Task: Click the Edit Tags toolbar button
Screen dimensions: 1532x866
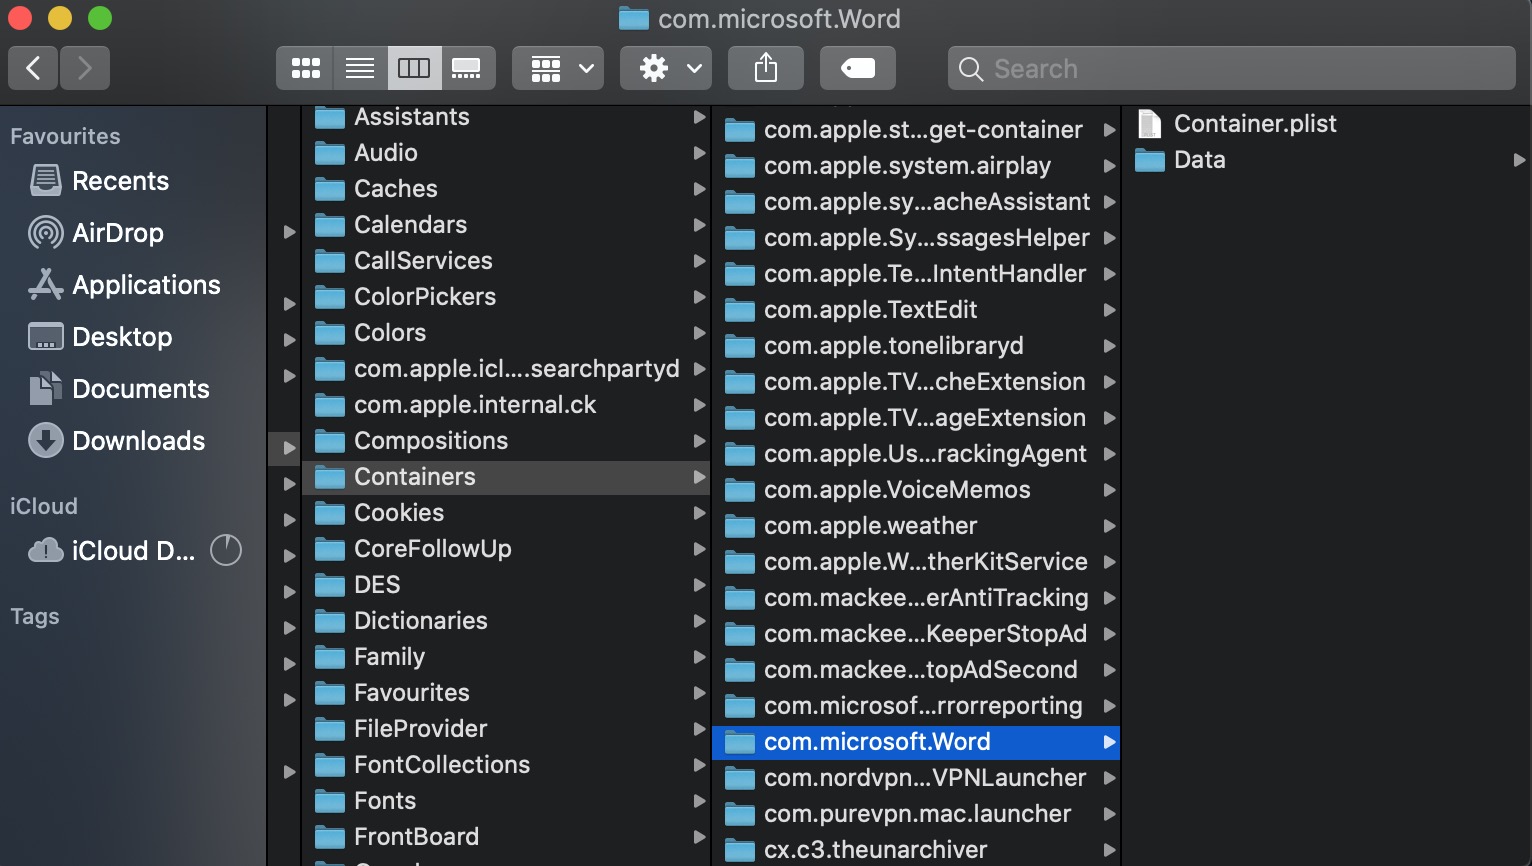Action: pos(858,68)
